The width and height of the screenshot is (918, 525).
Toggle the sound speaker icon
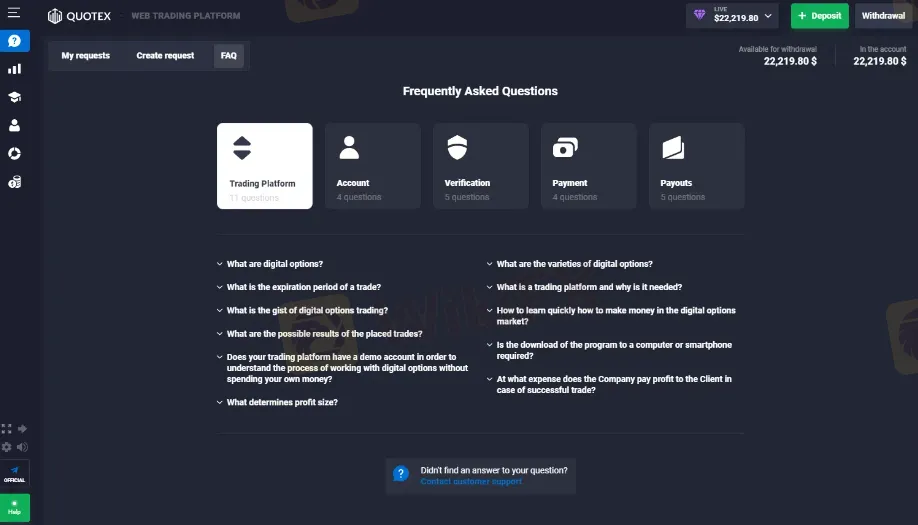click(22, 447)
